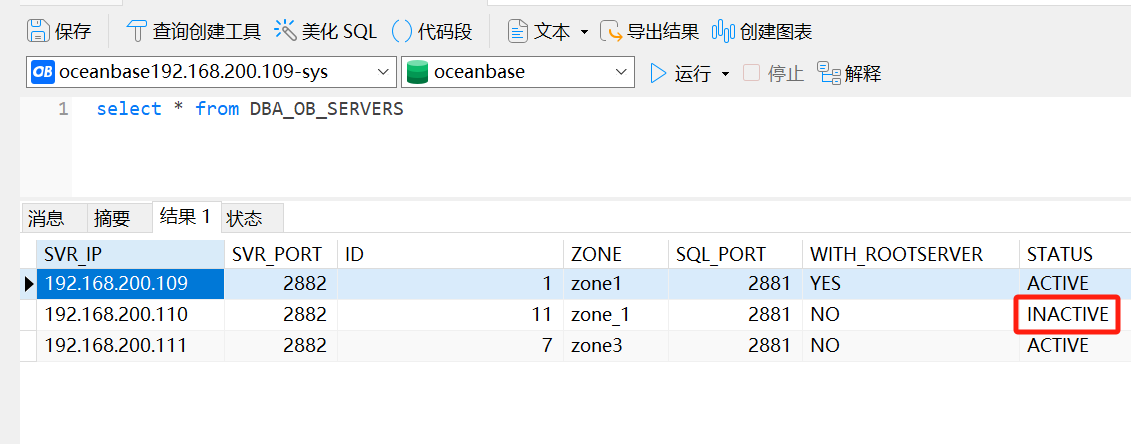
Task: Click the Export Results (导出结果) icon
Action: click(611, 31)
